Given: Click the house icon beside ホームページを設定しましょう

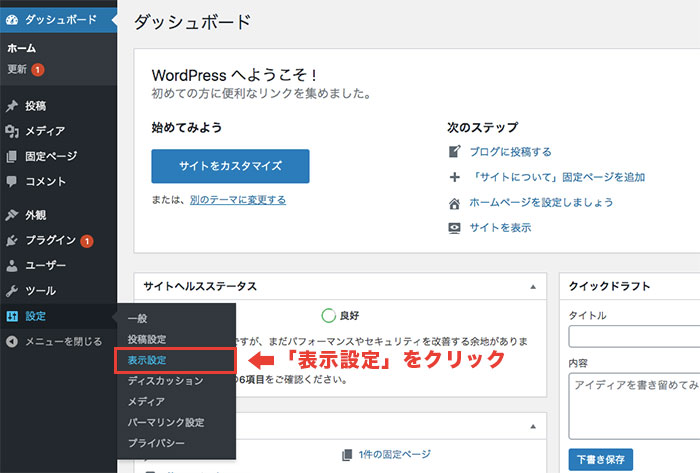Looking at the screenshot, I should (454, 203).
